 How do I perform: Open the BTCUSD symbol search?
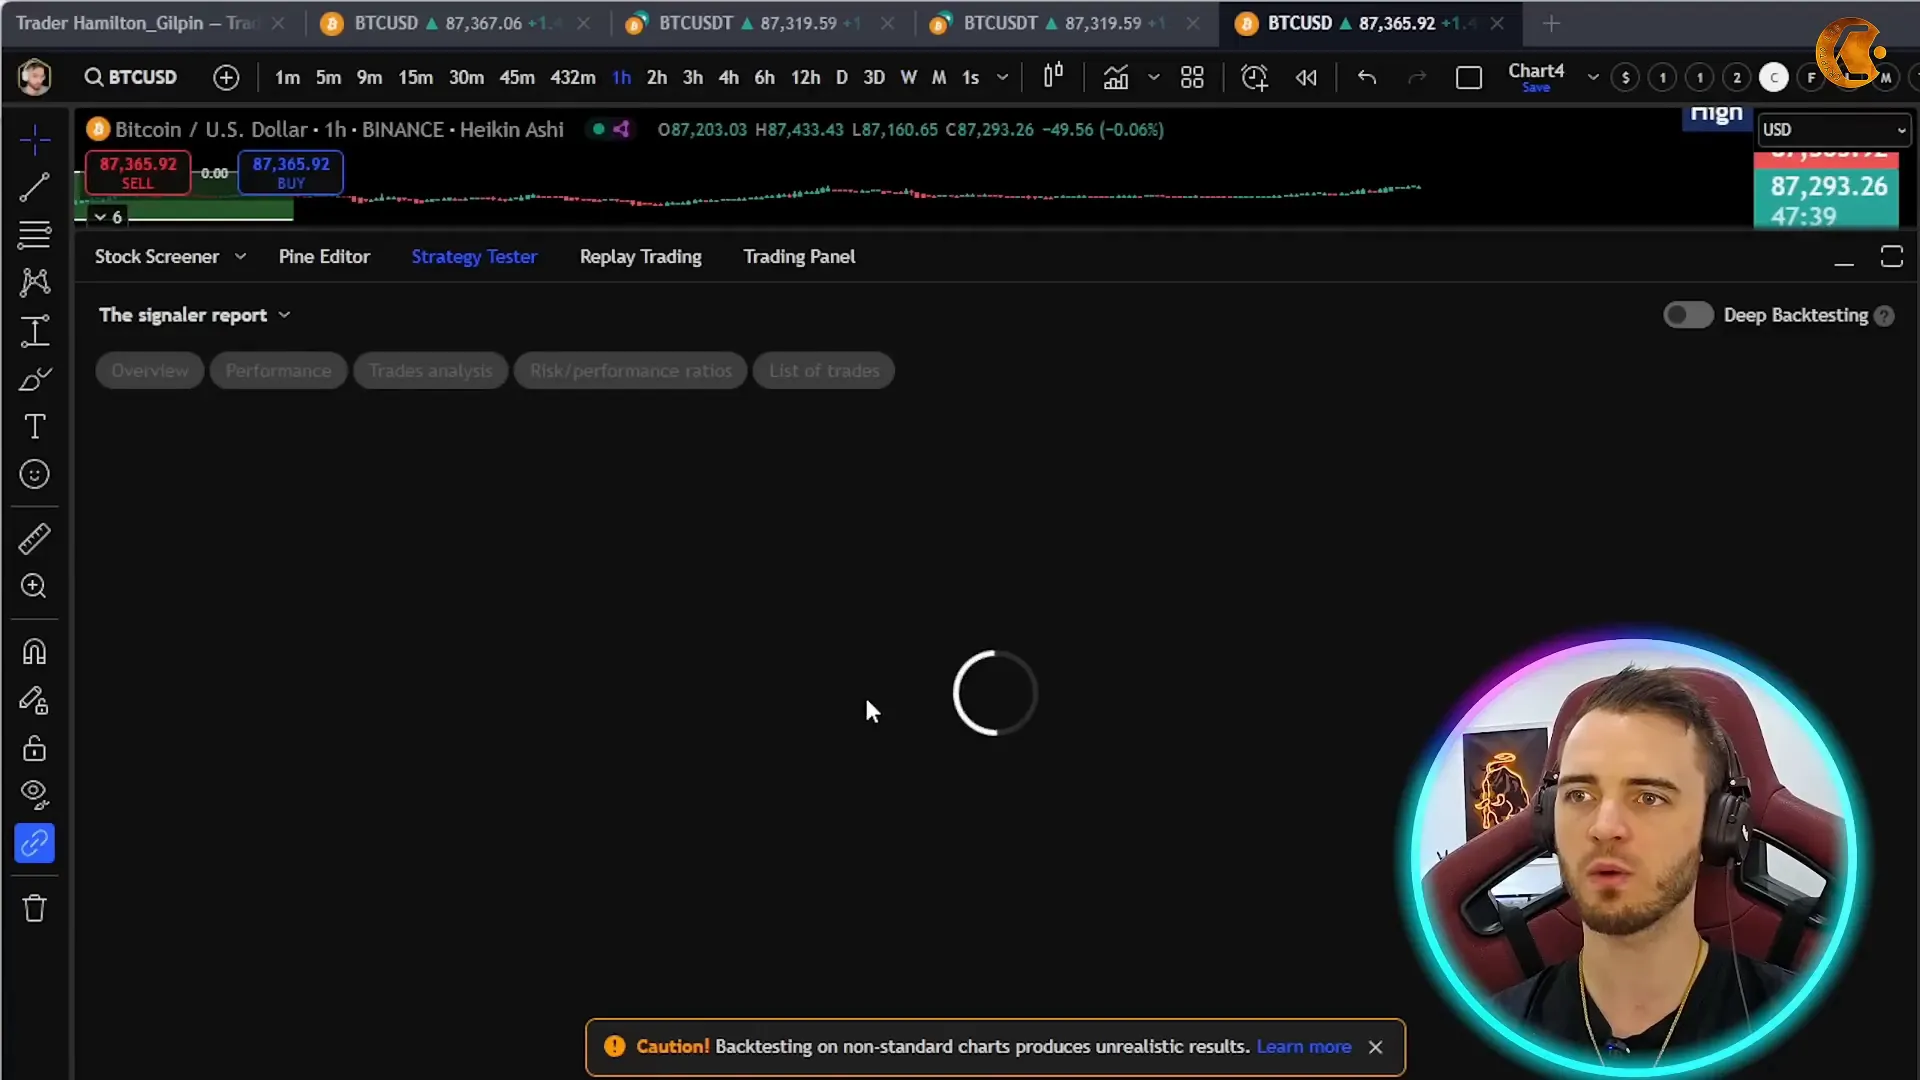[x=131, y=77]
